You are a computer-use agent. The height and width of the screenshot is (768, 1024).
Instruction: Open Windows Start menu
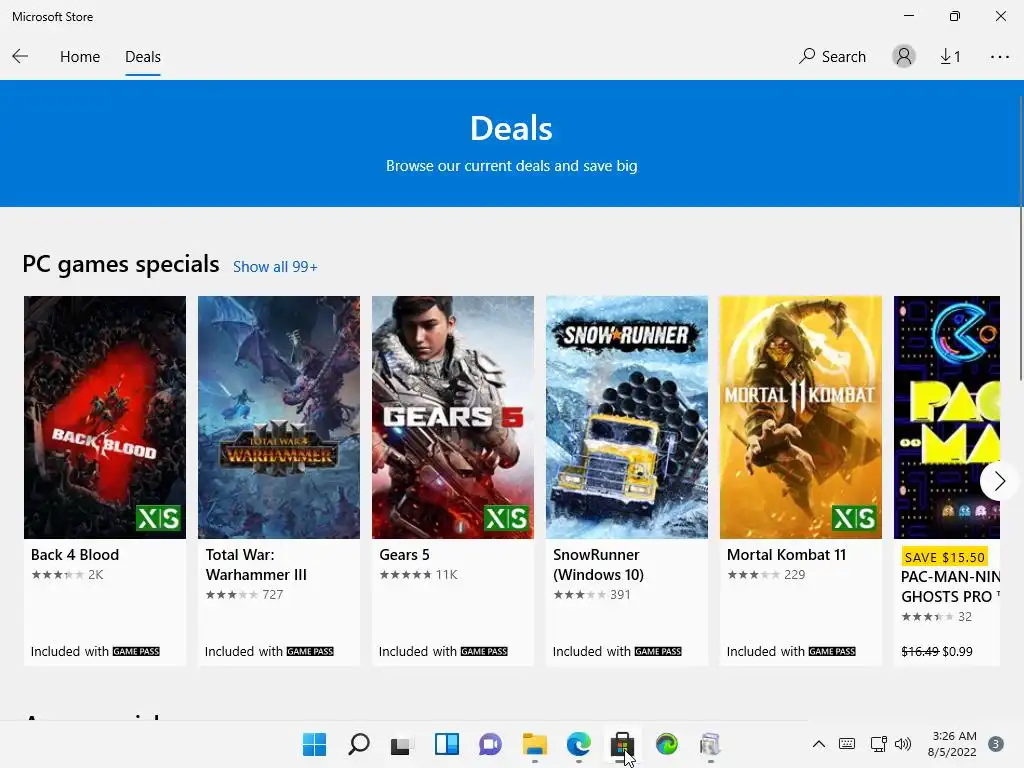point(314,744)
